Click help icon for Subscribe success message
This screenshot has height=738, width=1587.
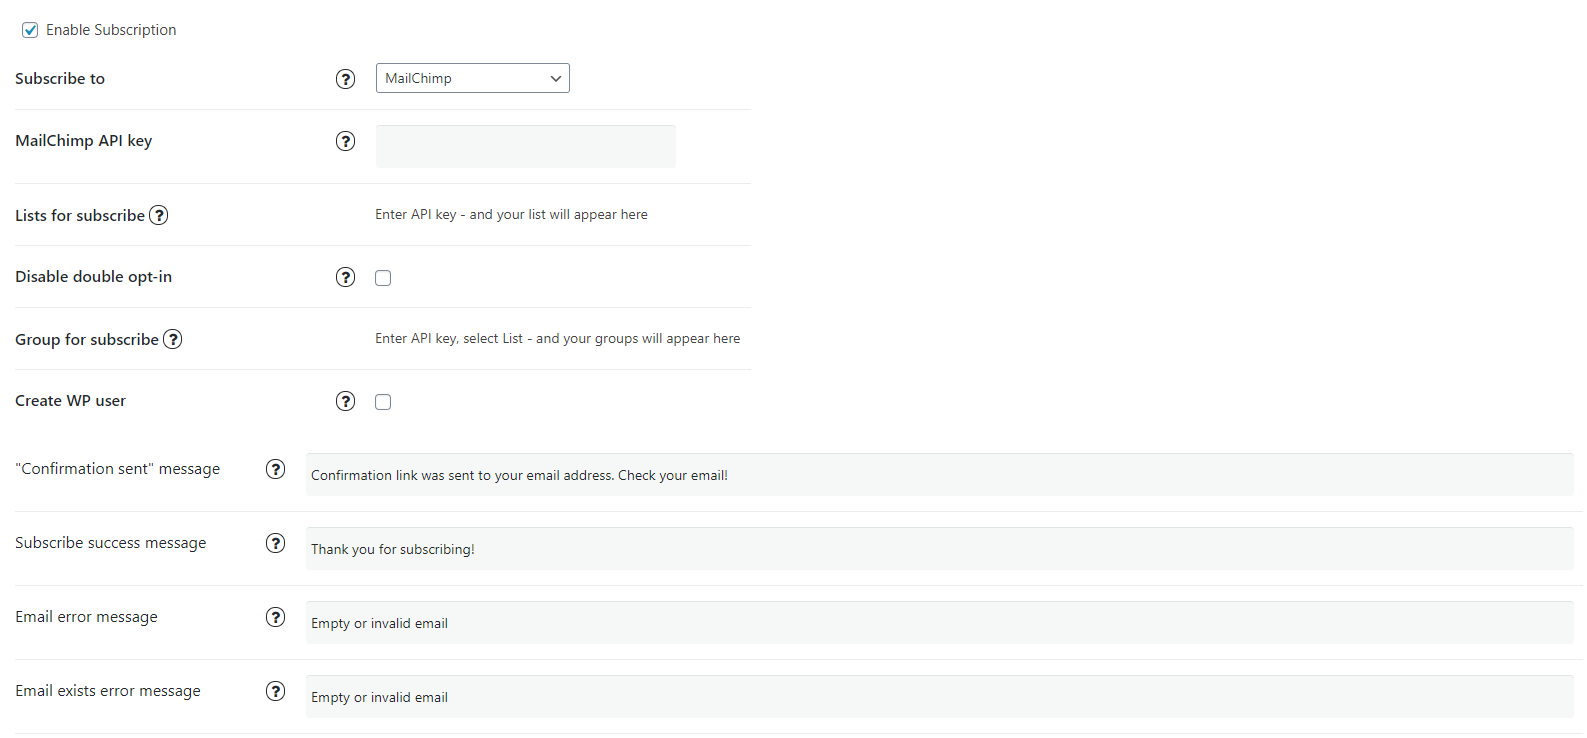(275, 543)
